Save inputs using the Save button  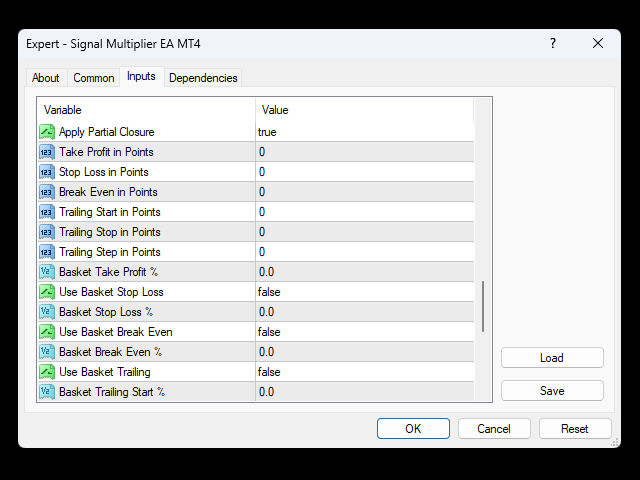[x=552, y=391]
